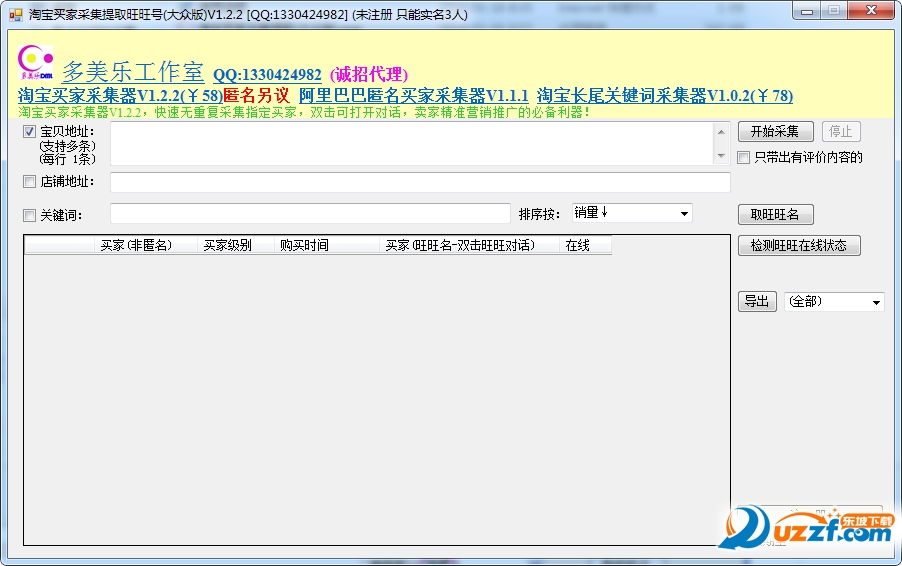This screenshot has height=566, width=902.
Task: Open the export range (全部) dropdown
Action: (834, 301)
